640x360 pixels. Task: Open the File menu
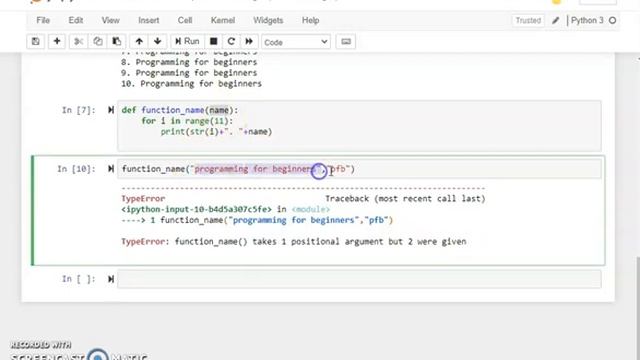(43, 20)
